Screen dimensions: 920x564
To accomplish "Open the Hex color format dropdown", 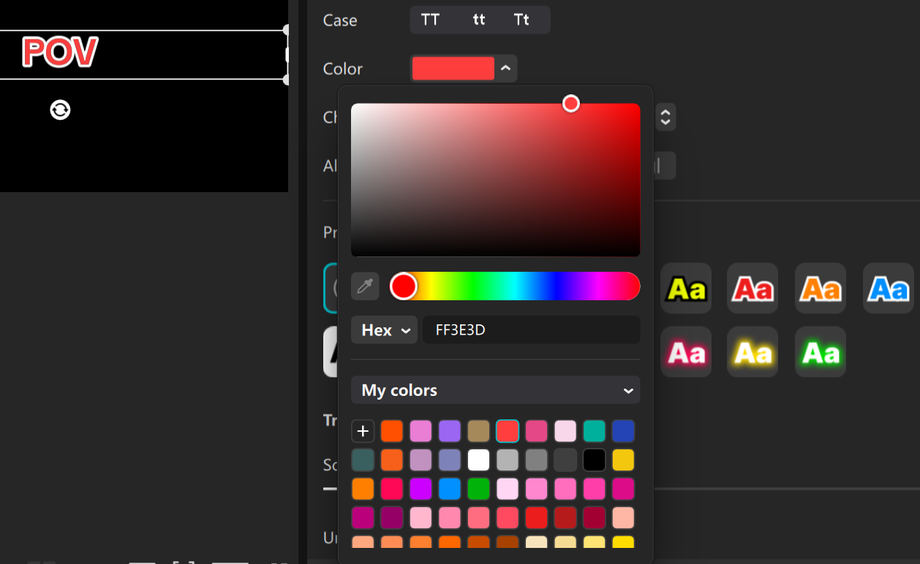I will click(384, 330).
